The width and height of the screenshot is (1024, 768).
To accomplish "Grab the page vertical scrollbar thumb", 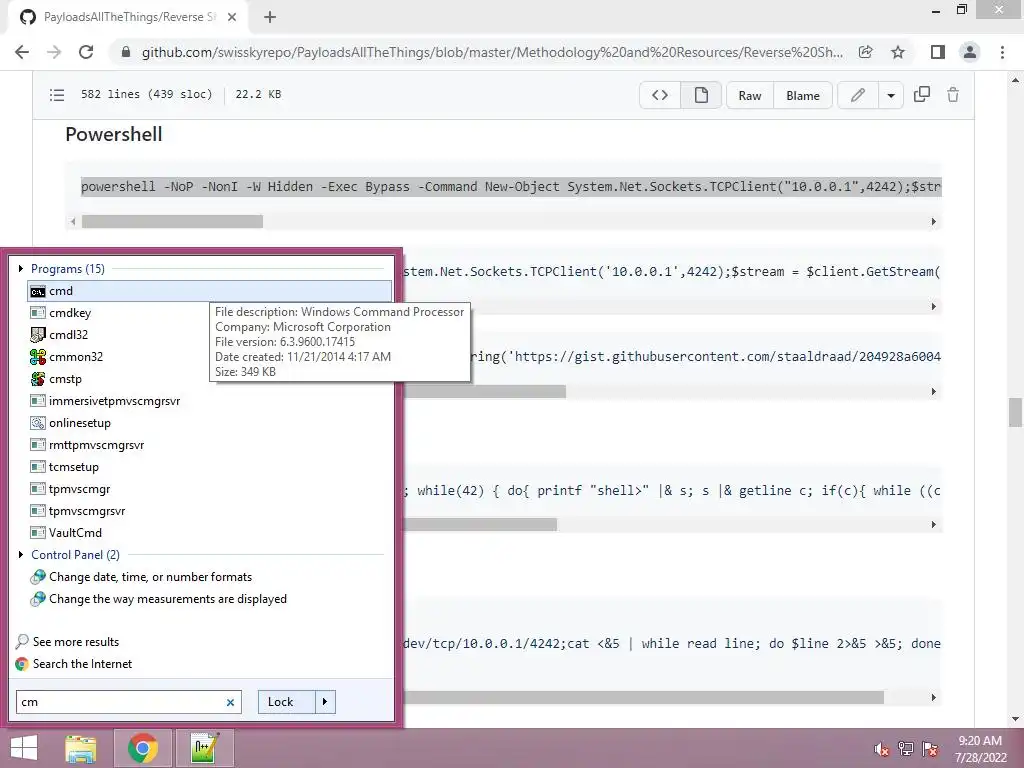I will pyautogui.click(x=1015, y=412).
